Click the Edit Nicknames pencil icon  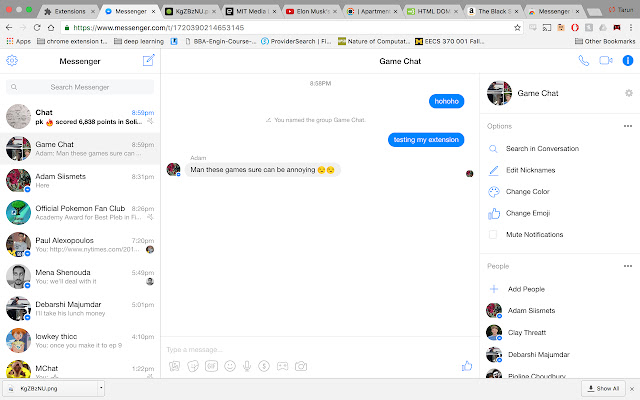tap(493, 170)
